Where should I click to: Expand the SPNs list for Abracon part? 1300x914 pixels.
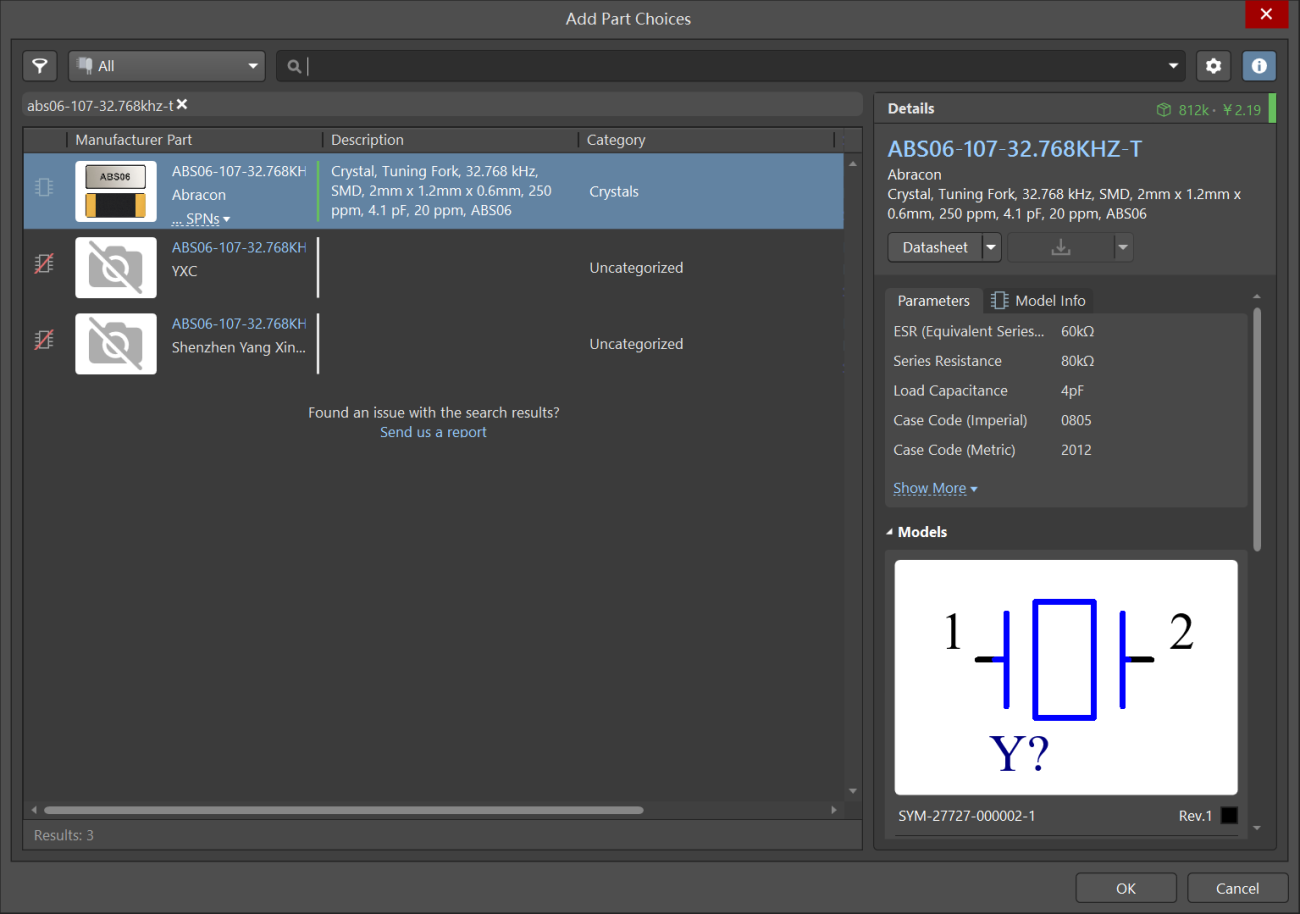201,219
